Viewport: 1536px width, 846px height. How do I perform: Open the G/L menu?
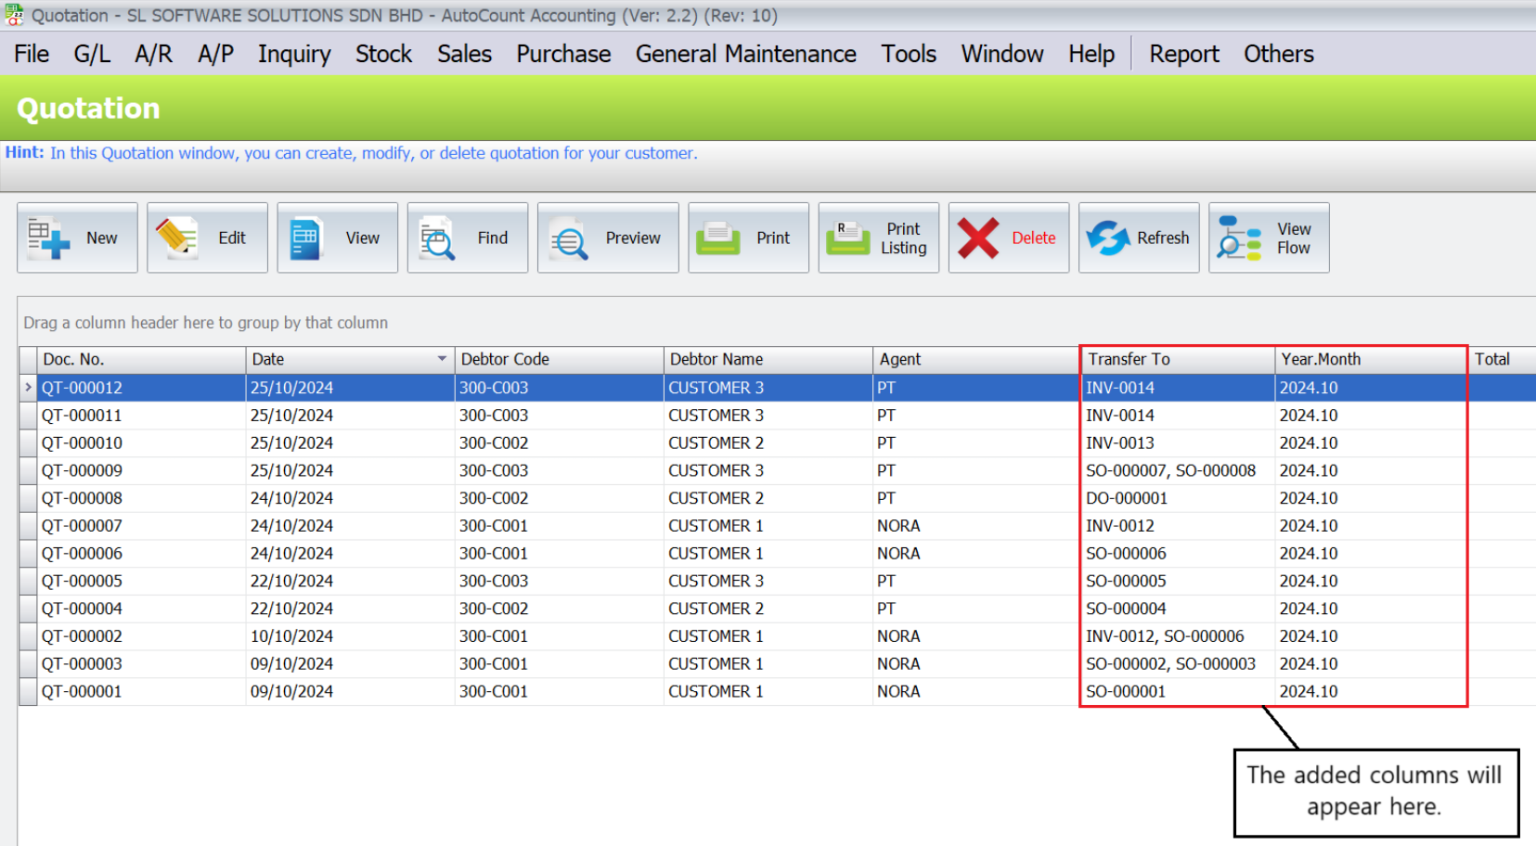(92, 54)
